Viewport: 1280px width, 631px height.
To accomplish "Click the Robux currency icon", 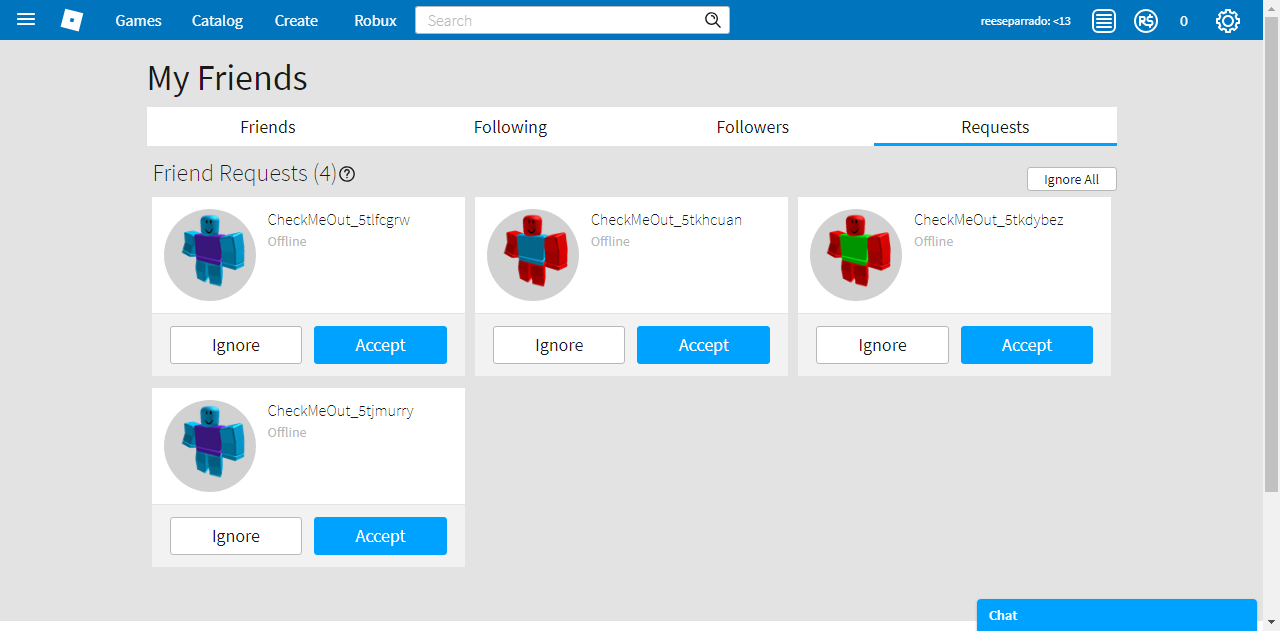I will point(1146,21).
